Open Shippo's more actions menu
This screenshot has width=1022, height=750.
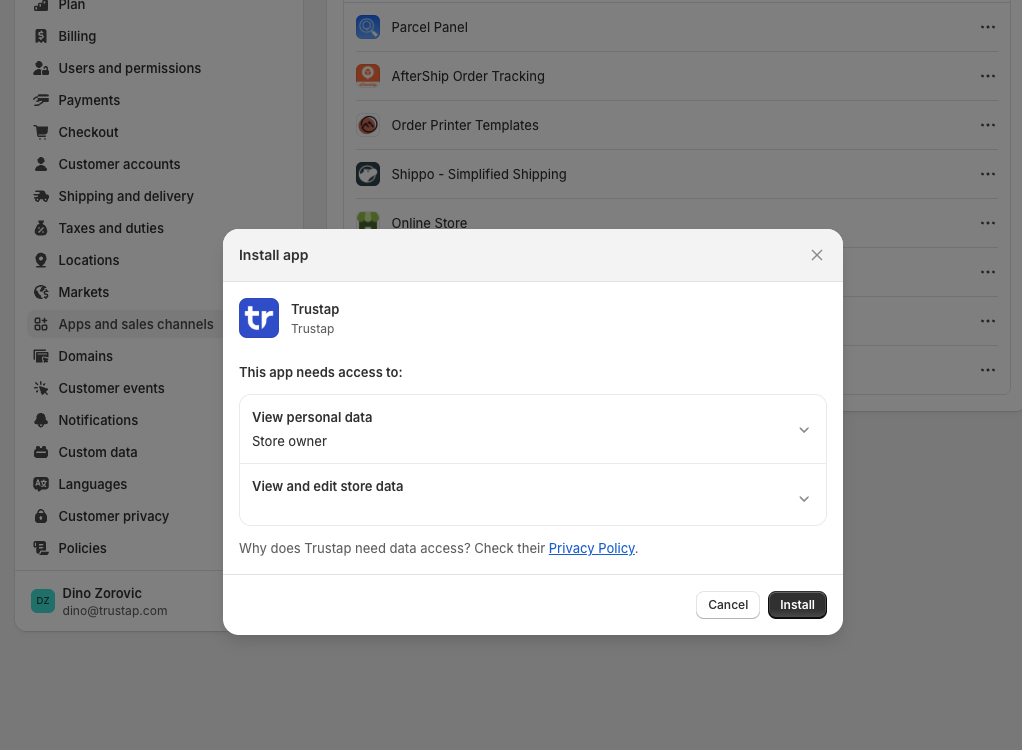pos(988,174)
